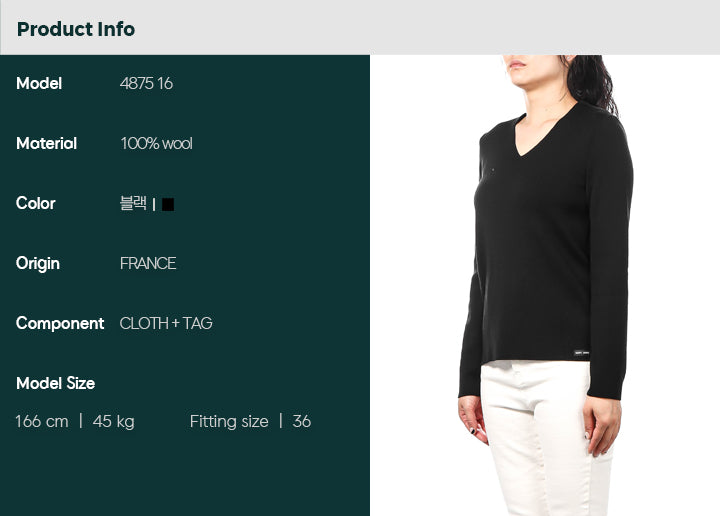Screen dimensions: 720x516
Task: Click the white hem tag on sweater
Action: (581, 353)
